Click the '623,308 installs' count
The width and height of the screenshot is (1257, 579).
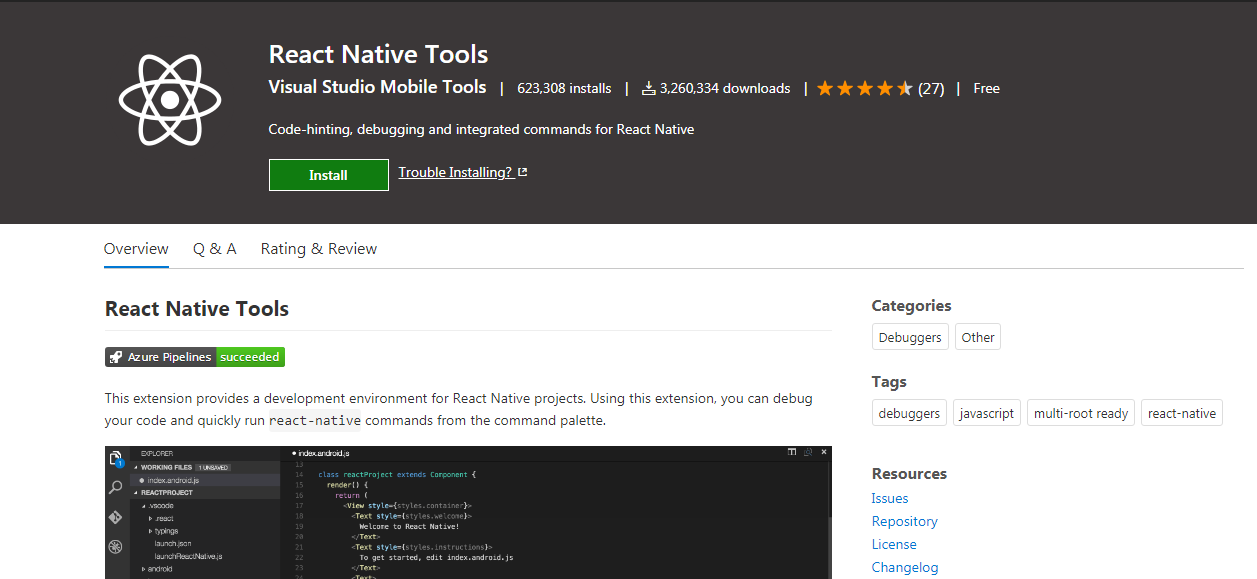[x=564, y=88]
